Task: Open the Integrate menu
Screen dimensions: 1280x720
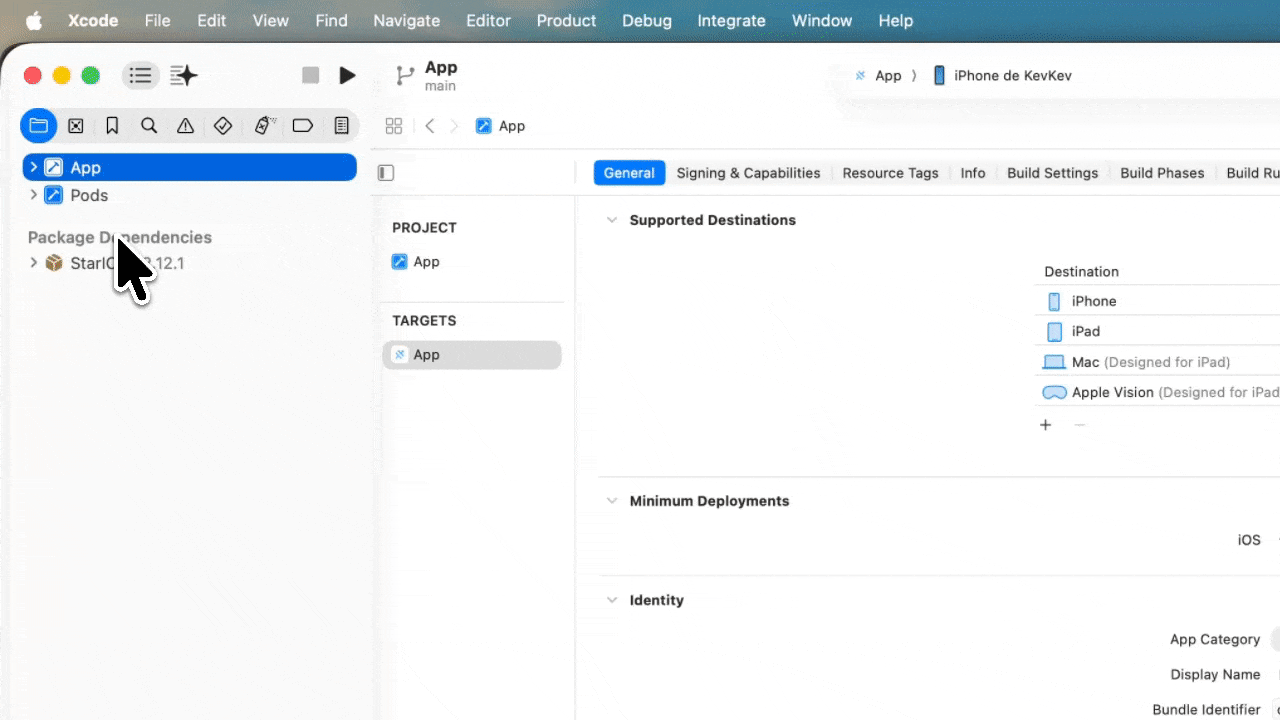Action: coord(731,20)
